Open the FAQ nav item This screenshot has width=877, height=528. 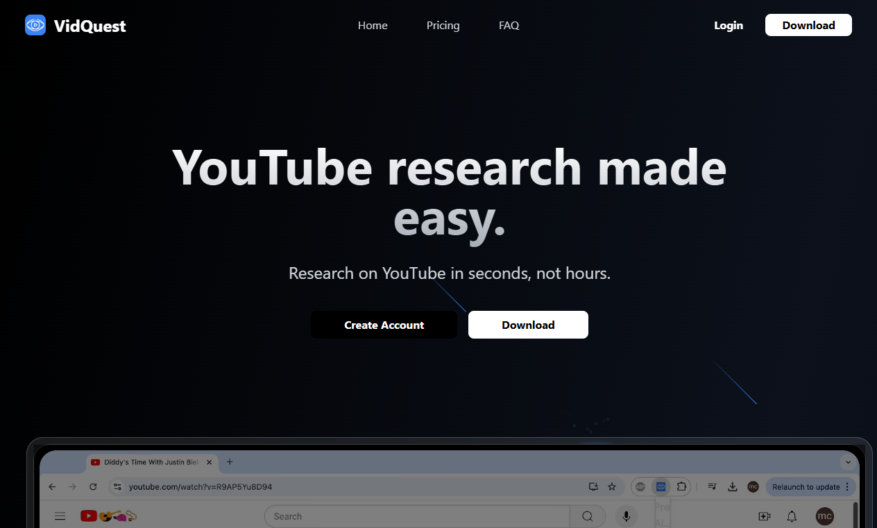coord(509,25)
